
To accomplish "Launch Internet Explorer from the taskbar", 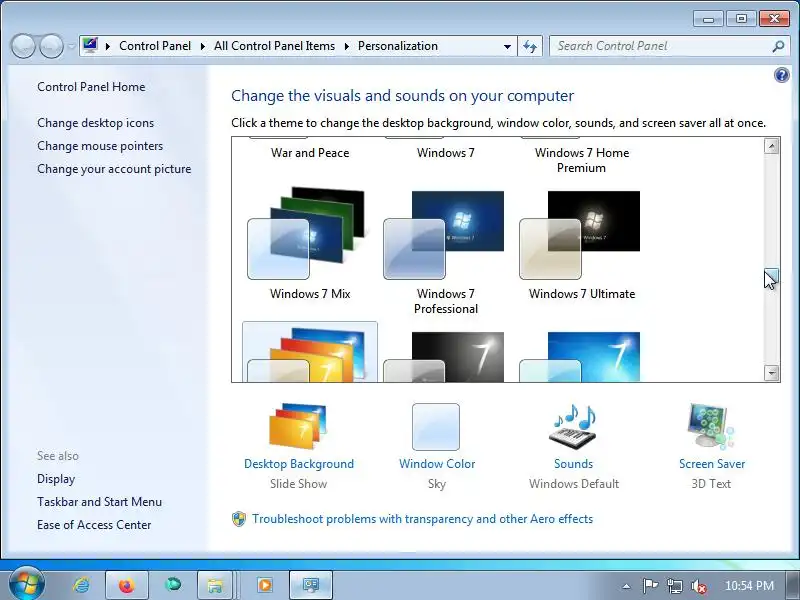I will (81, 585).
